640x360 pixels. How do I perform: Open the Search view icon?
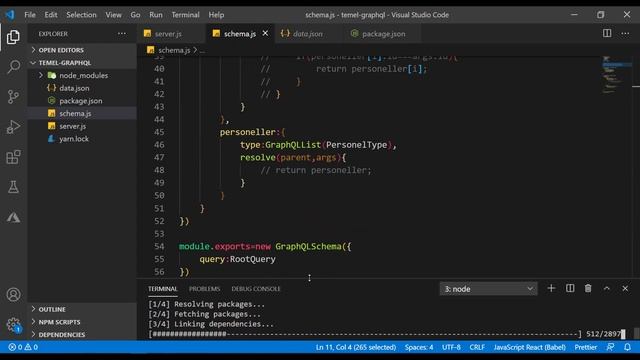coord(13,67)
